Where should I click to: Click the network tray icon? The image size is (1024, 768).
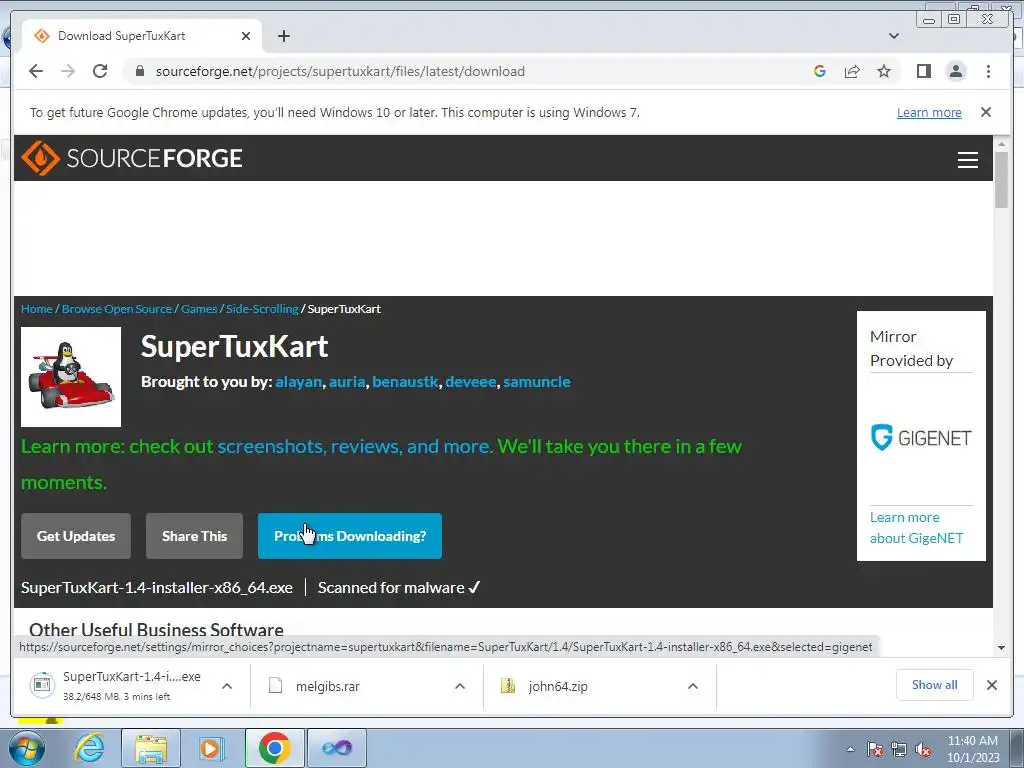pos(899,749)
